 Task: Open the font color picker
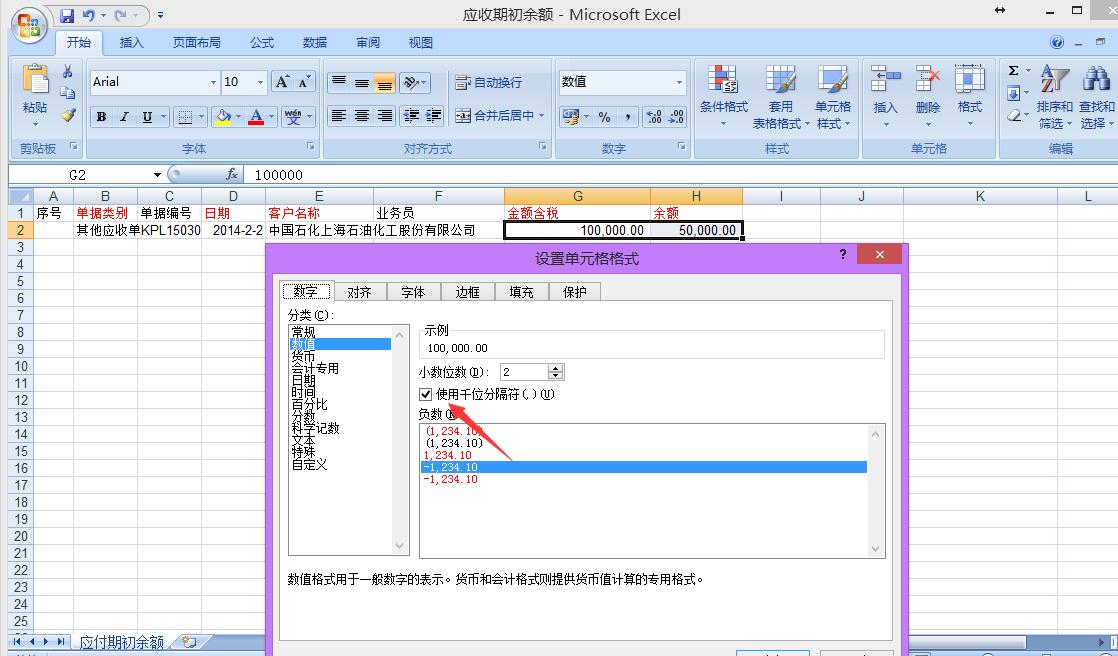[270, 117]
